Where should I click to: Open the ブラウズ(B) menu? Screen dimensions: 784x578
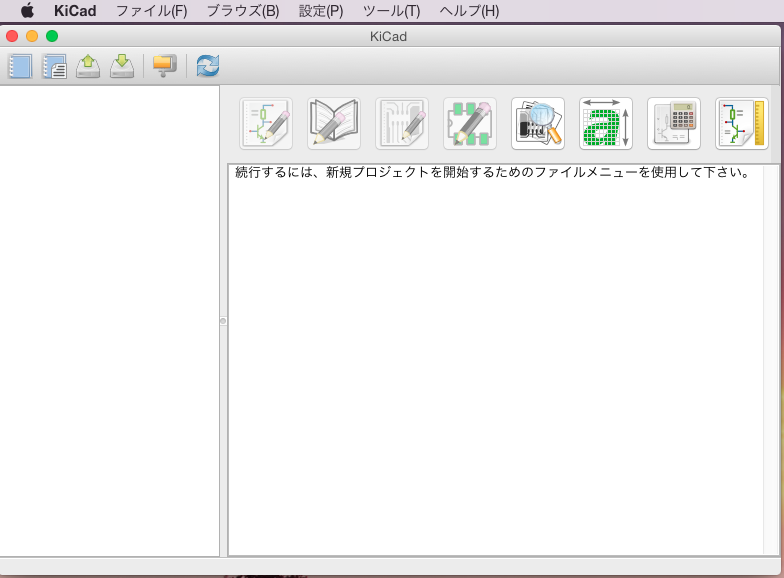point(243,10)
